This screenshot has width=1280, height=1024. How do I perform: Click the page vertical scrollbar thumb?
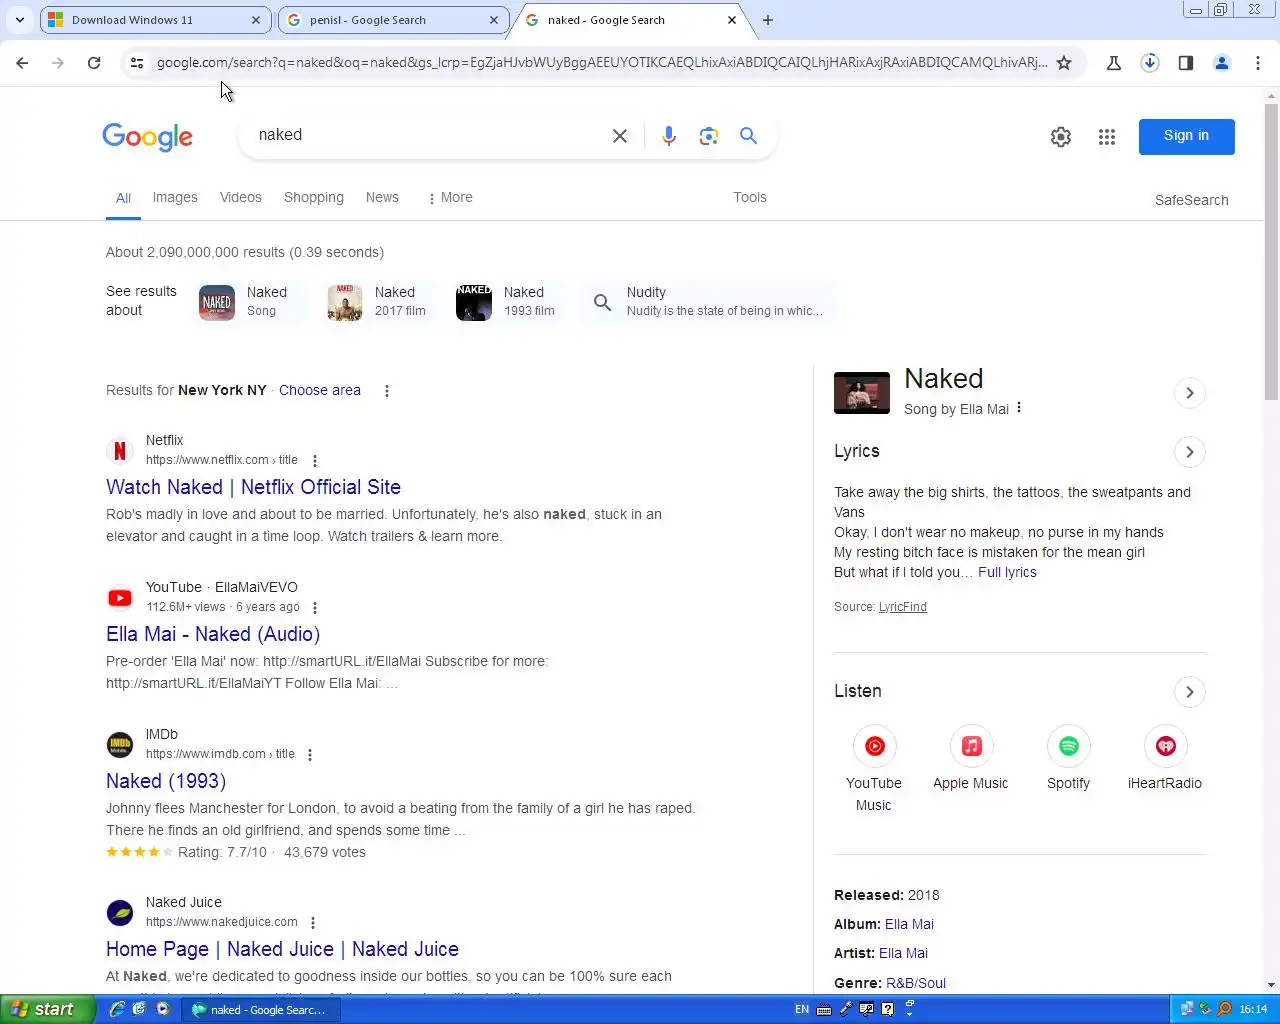coord(1272,252)
